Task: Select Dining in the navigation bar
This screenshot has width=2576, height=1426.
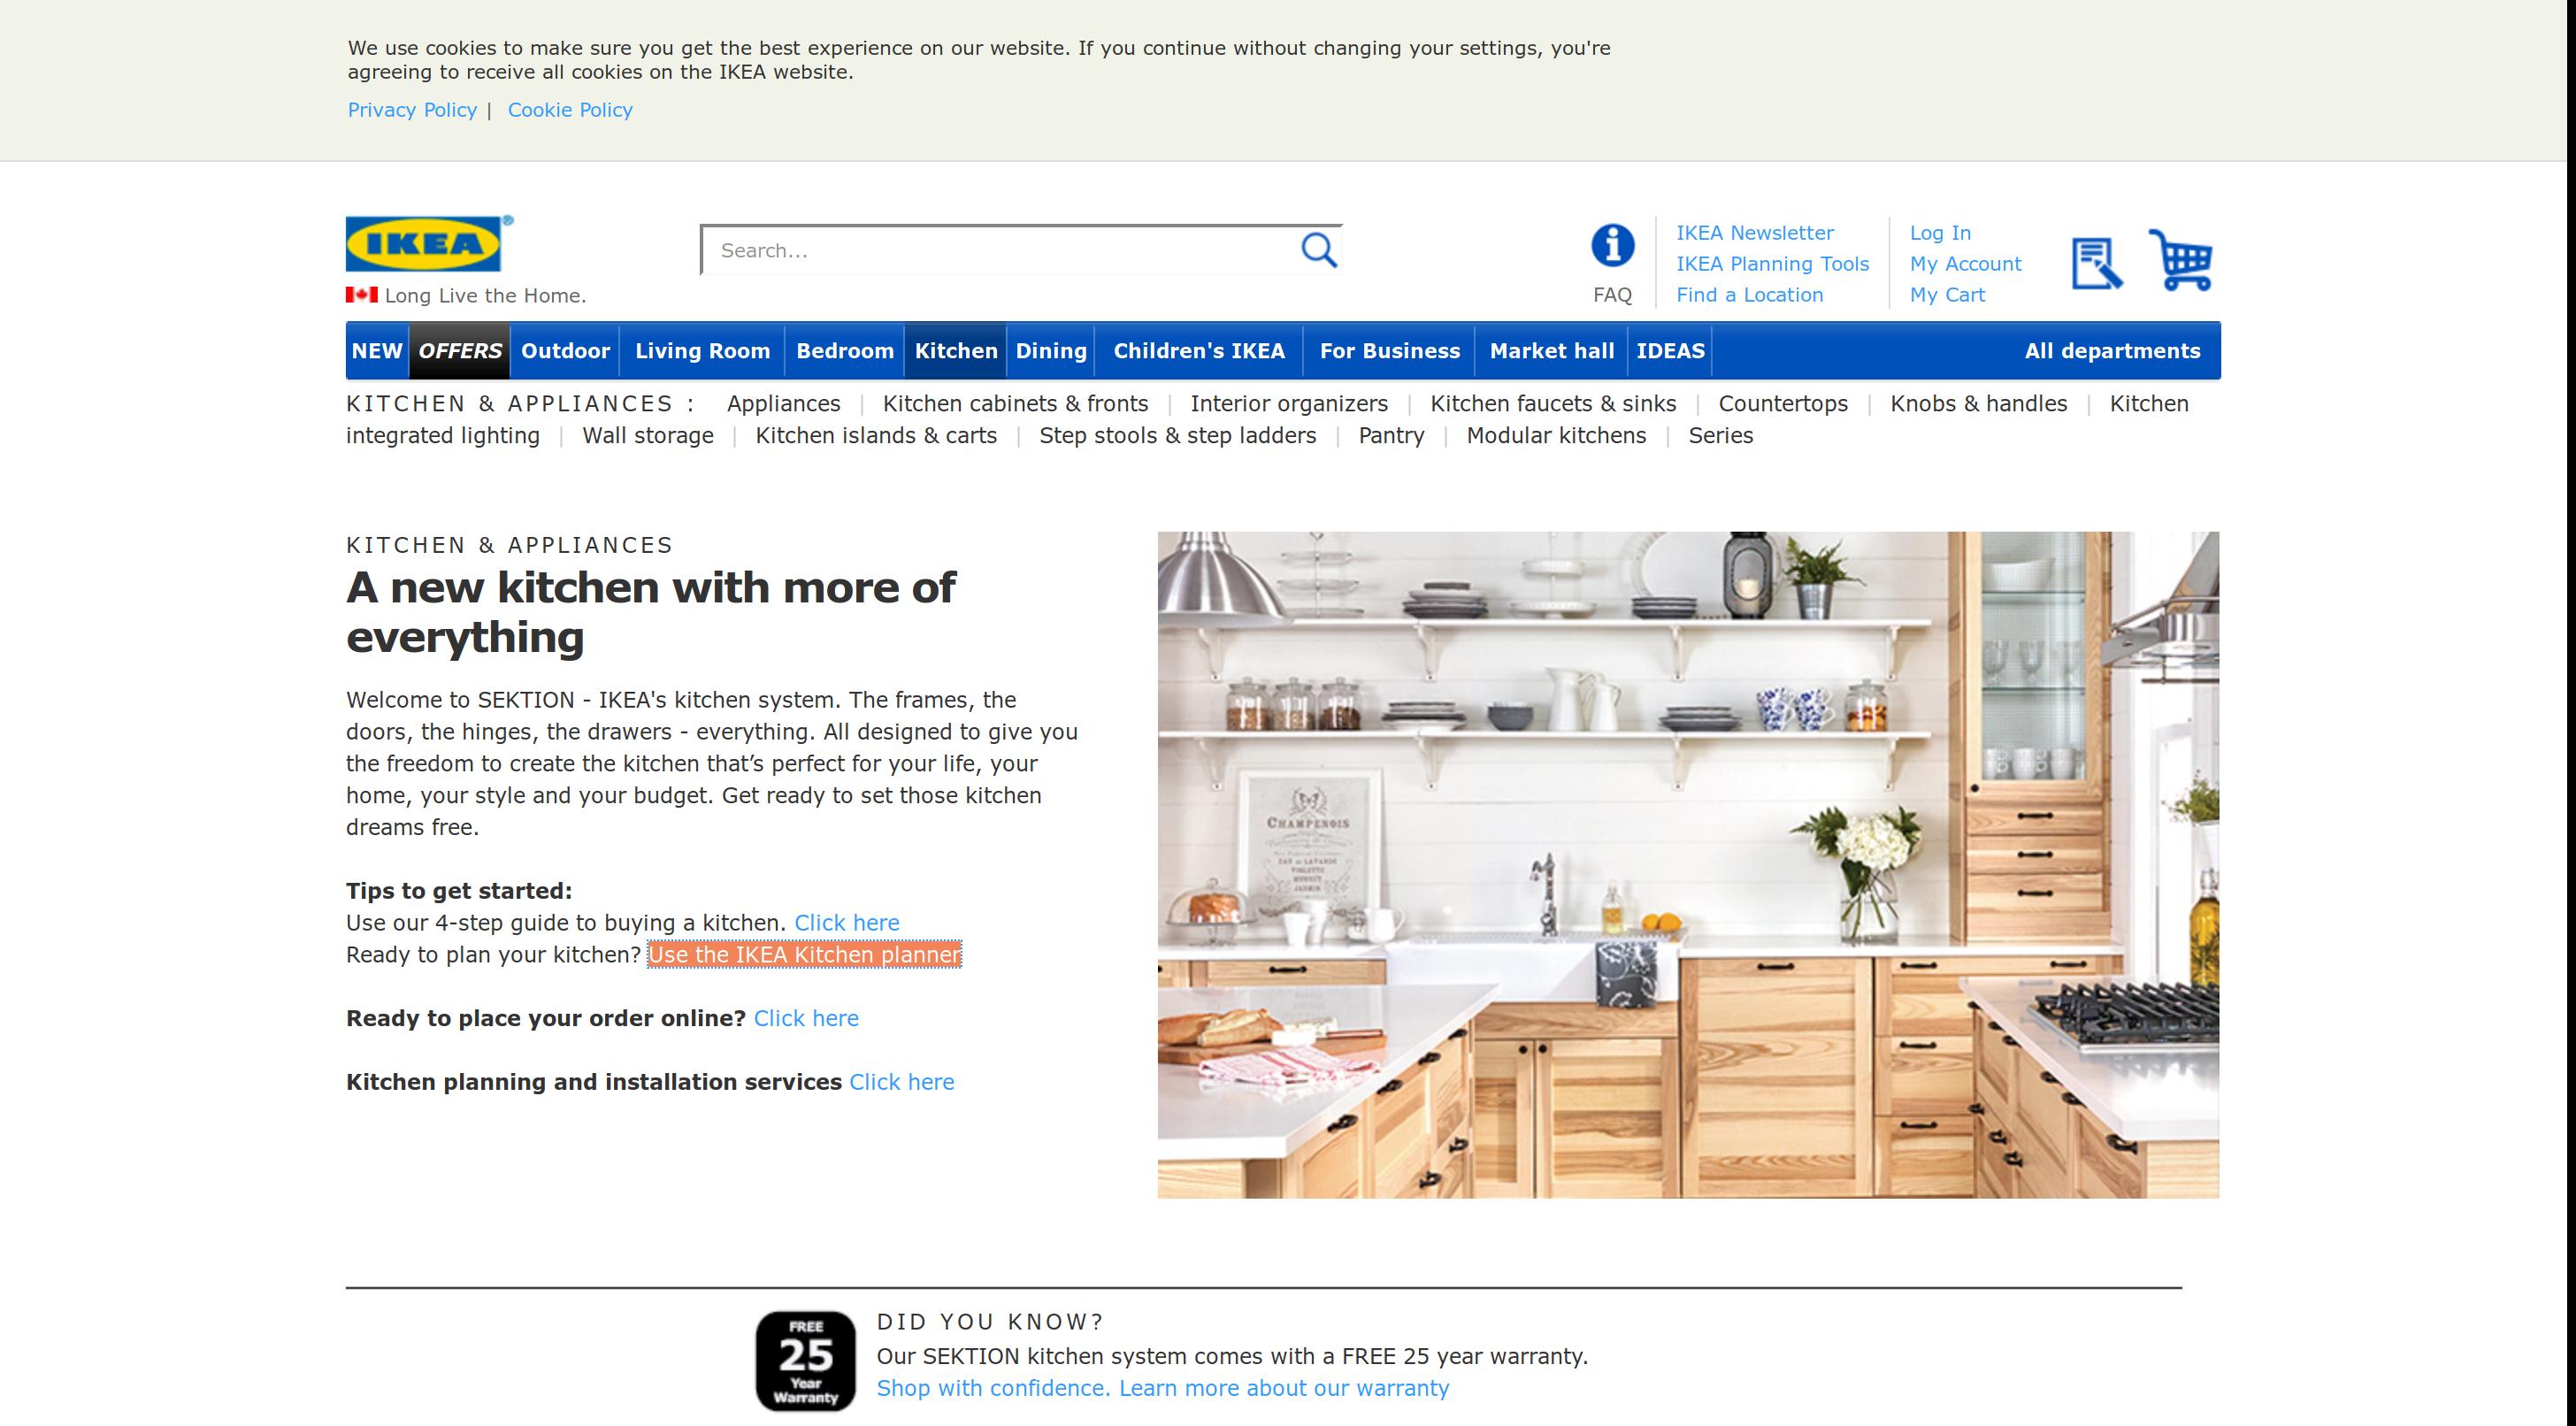Action: pyautogui.click(x=1051, y=351)
